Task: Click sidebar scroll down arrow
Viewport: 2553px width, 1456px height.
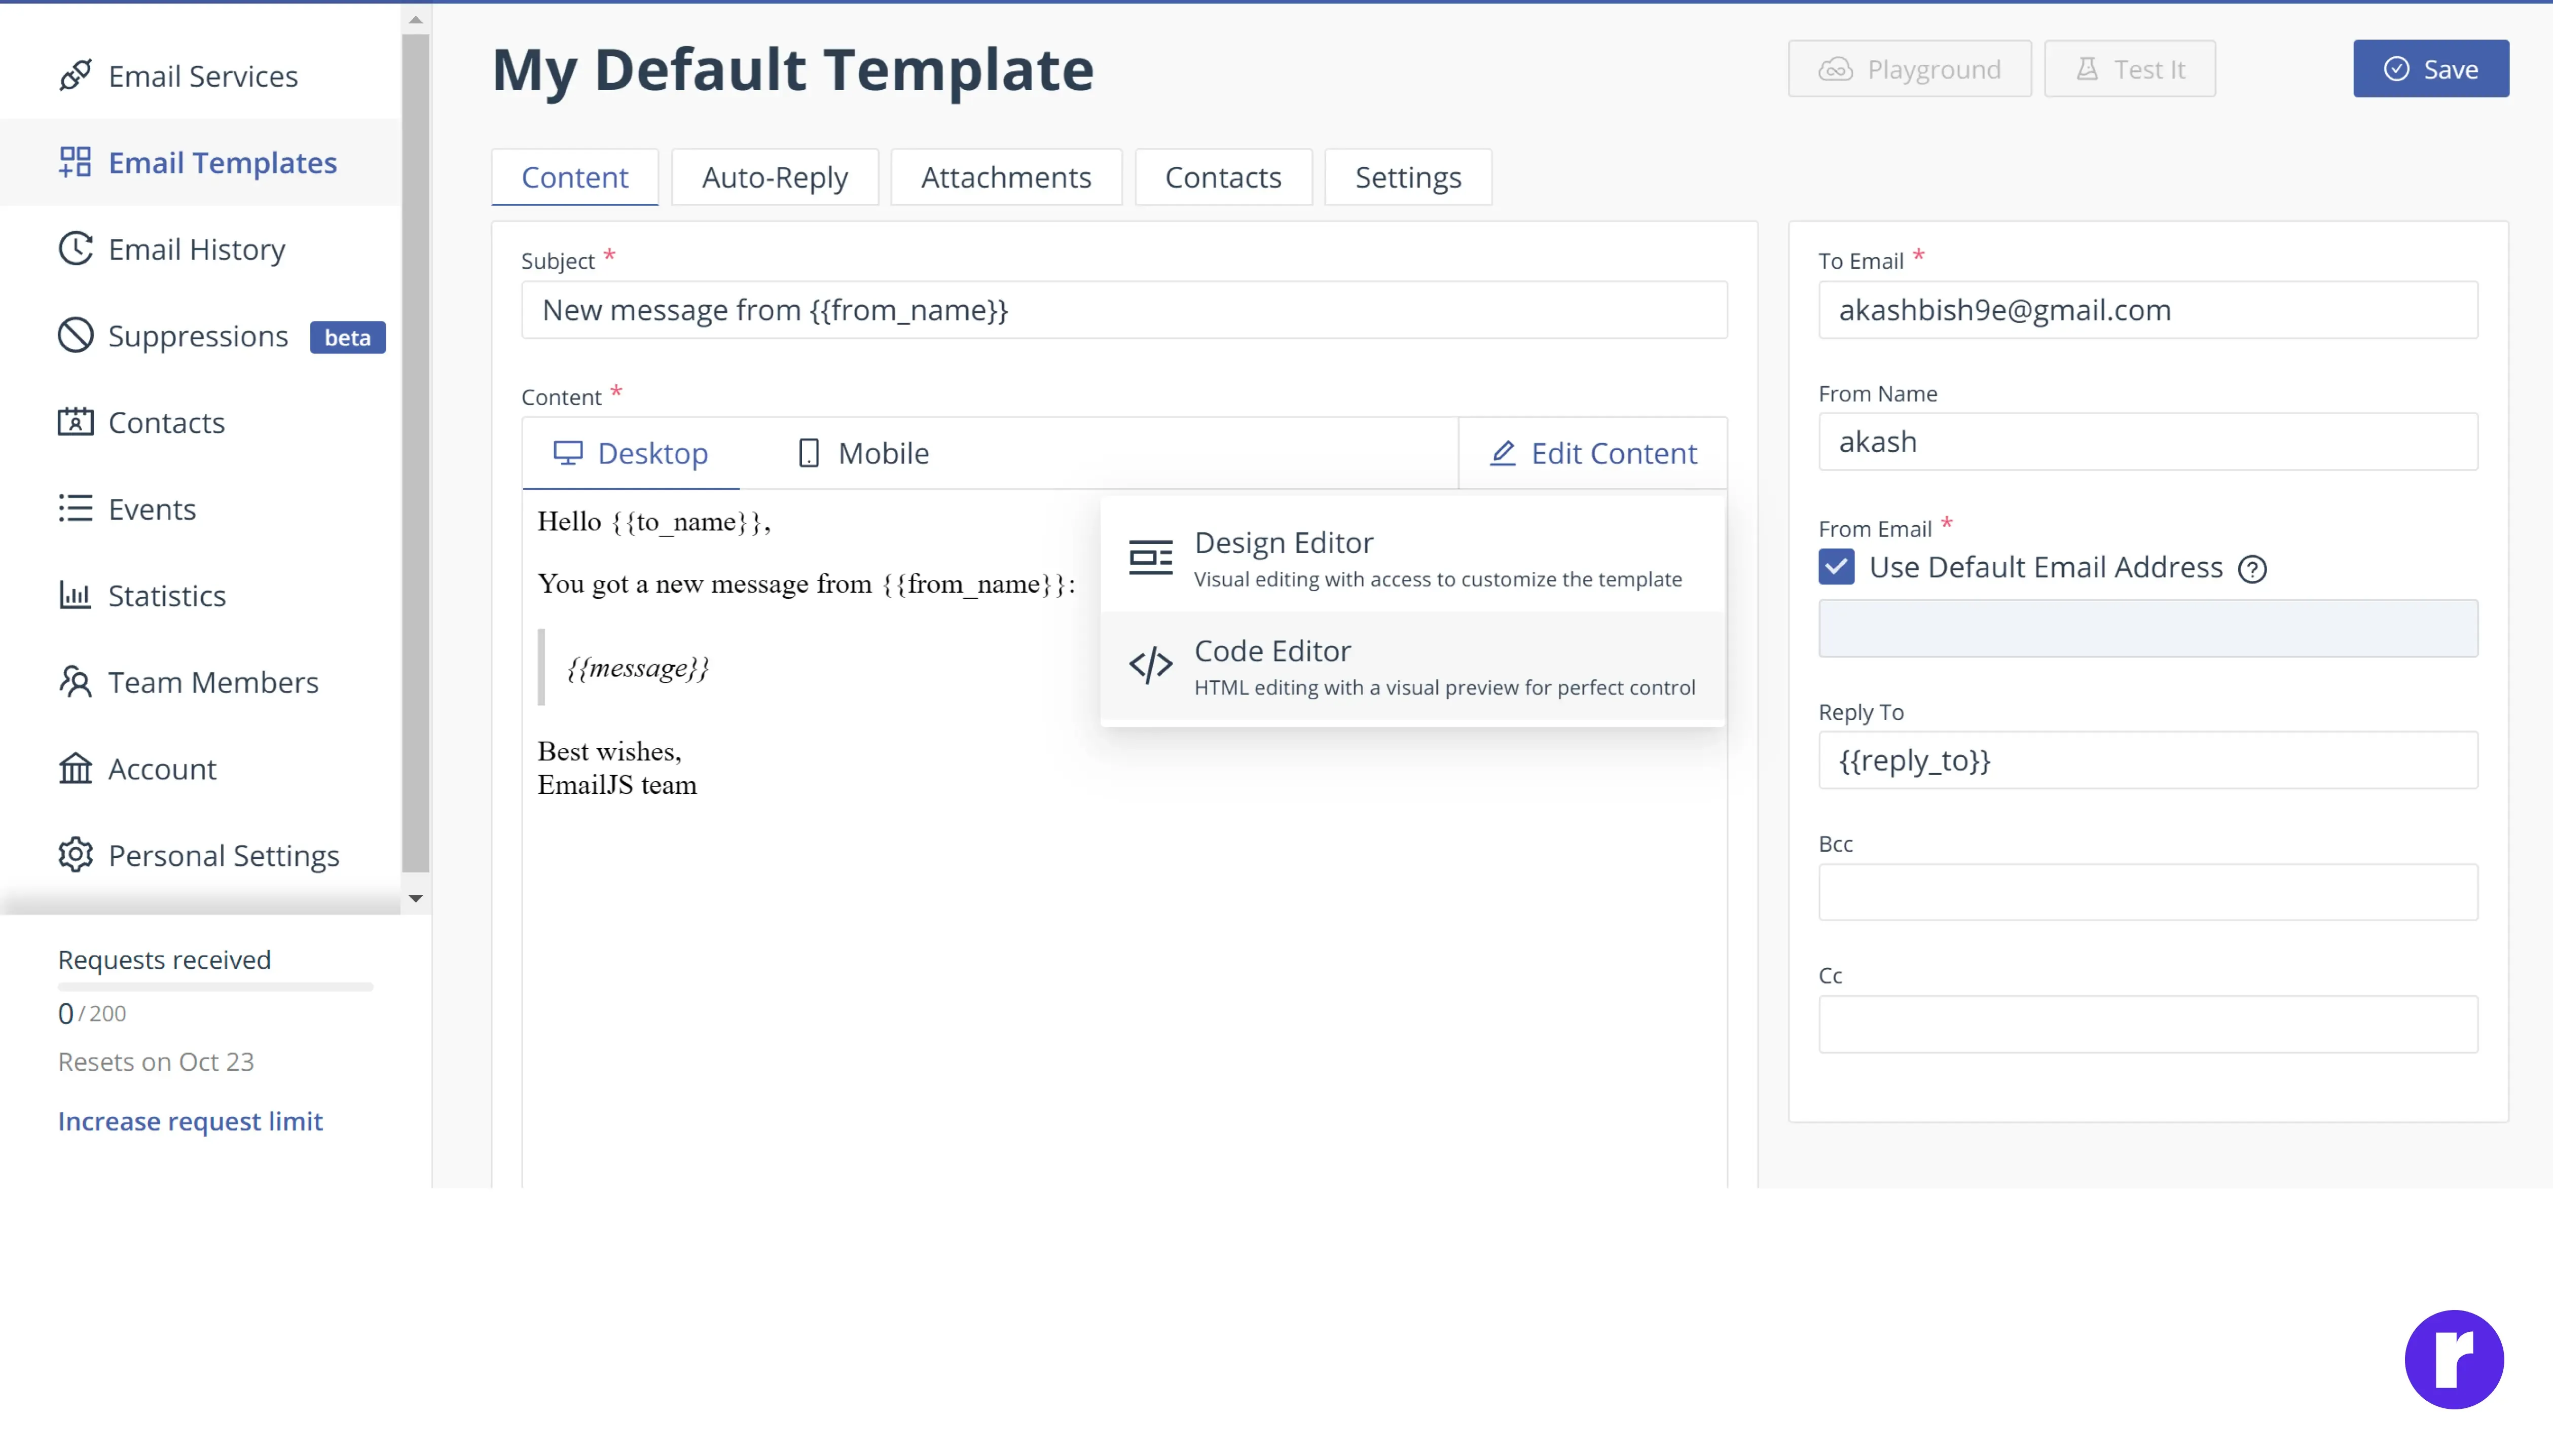Action: pos(416,898)
